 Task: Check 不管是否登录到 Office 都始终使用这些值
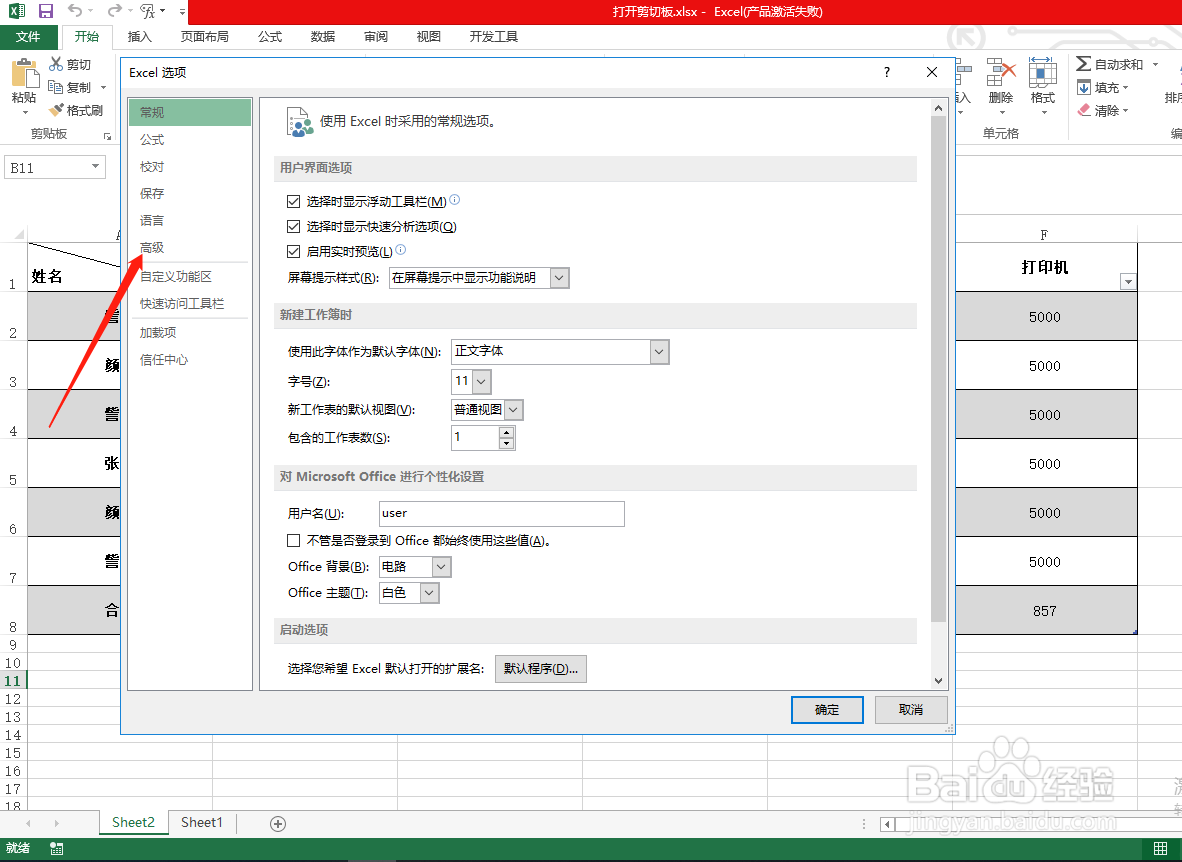tap(294, 540)
